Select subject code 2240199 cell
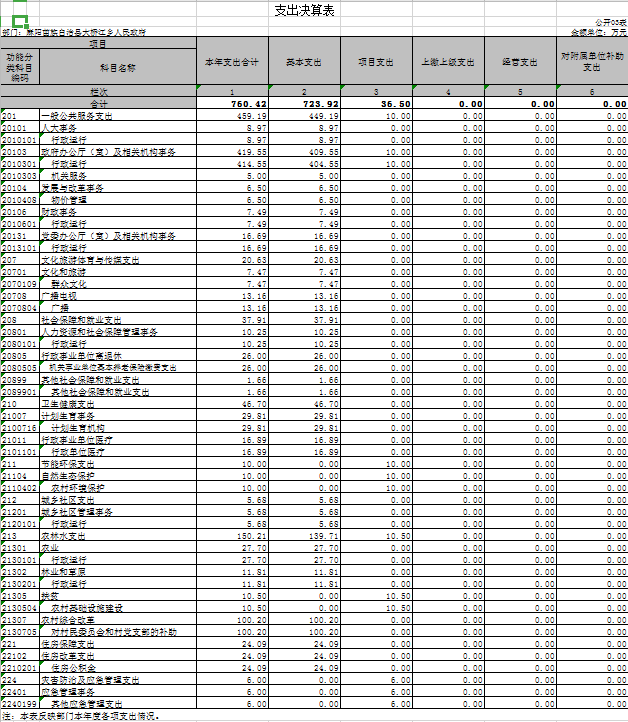 [19, 704]
